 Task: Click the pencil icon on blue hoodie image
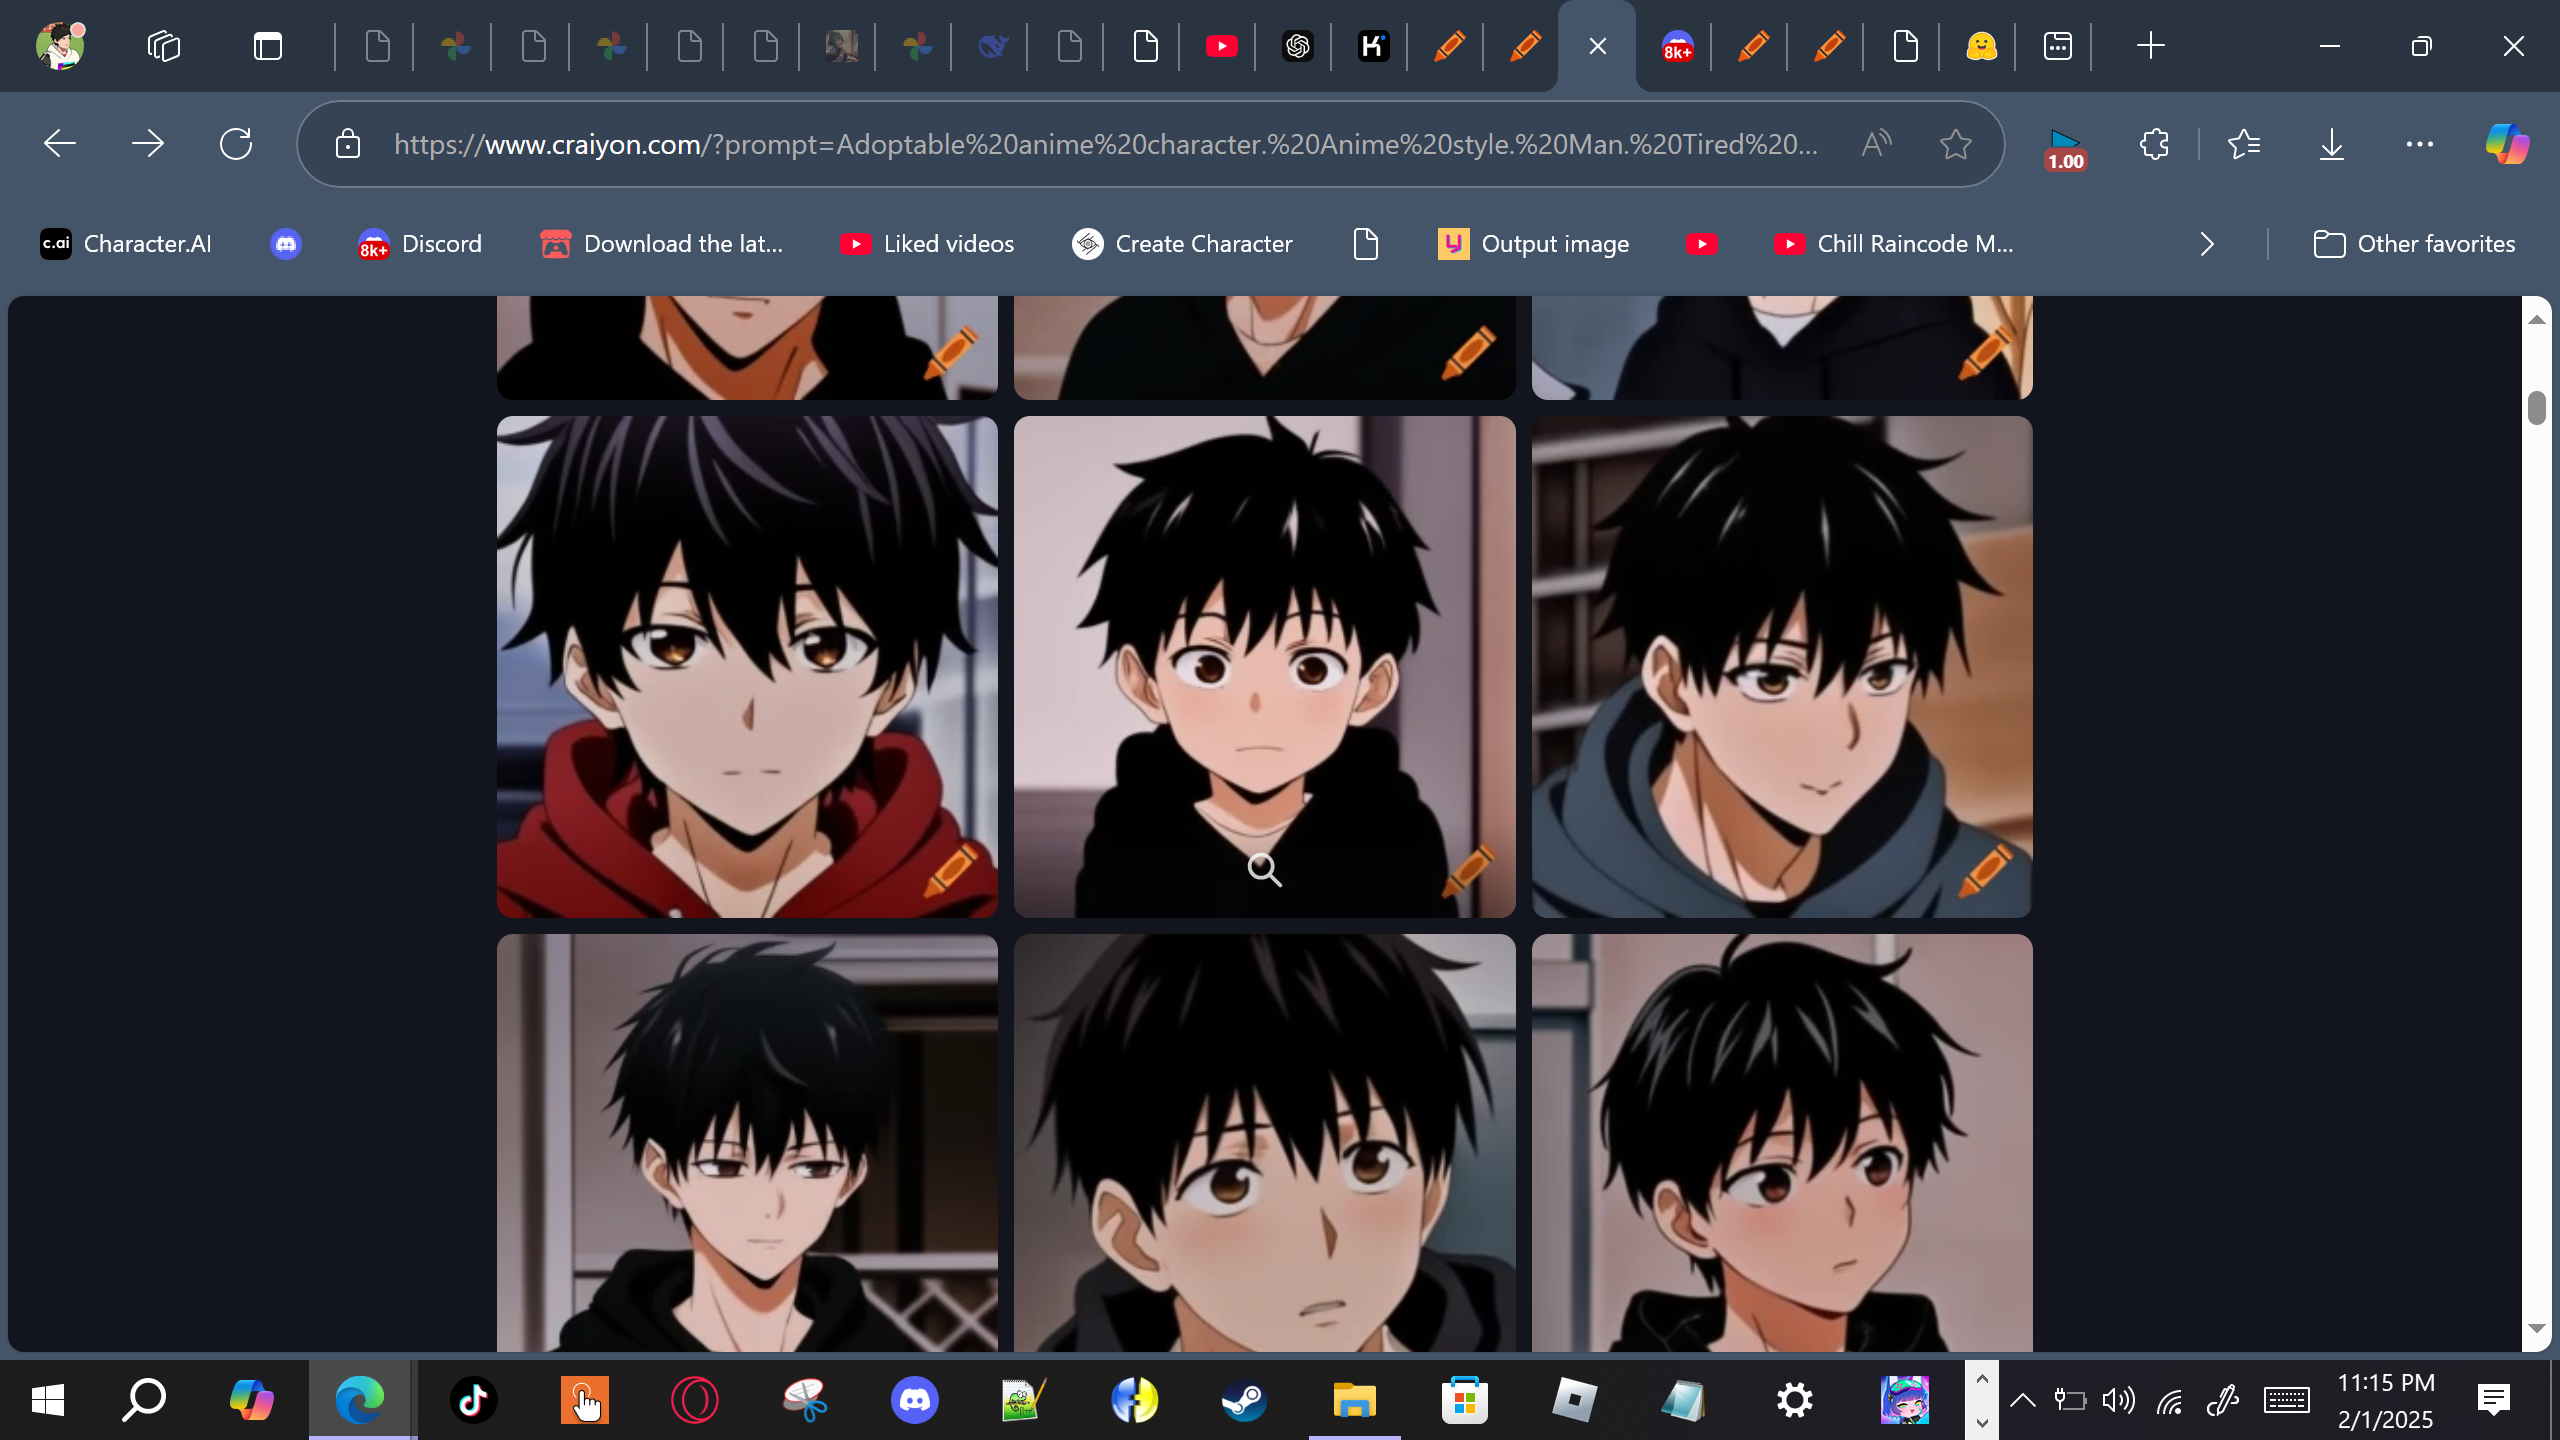coord(1985,869)
